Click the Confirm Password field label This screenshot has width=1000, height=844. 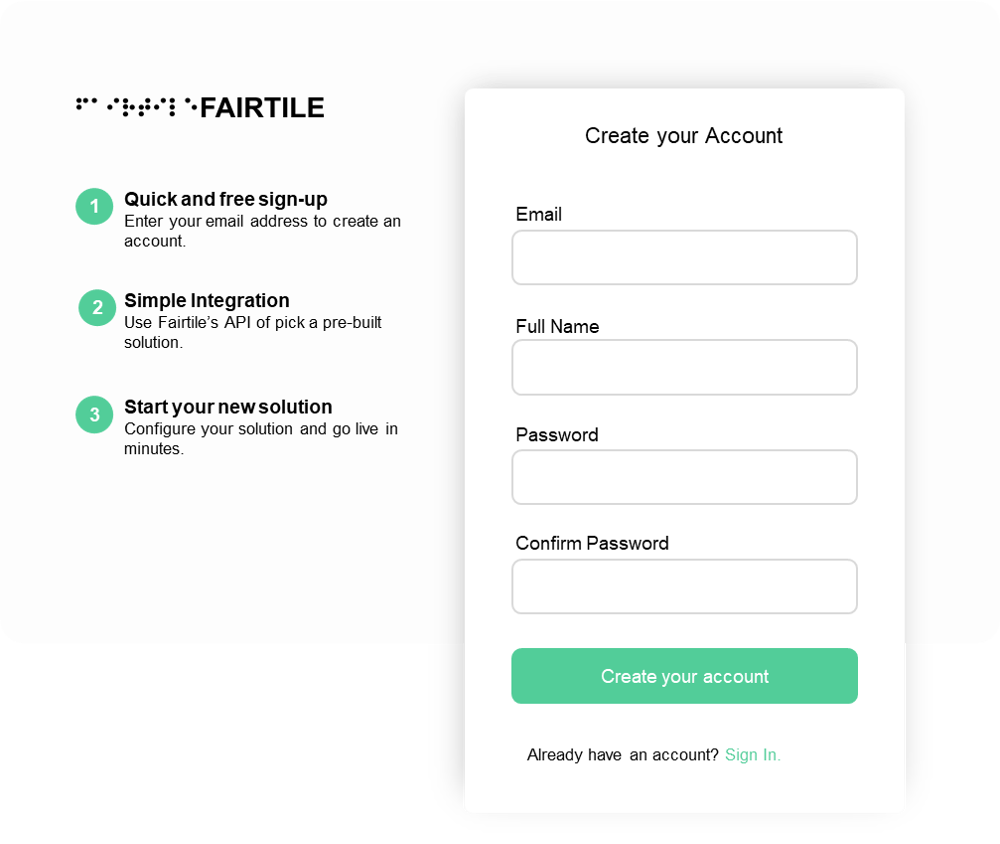592,544
